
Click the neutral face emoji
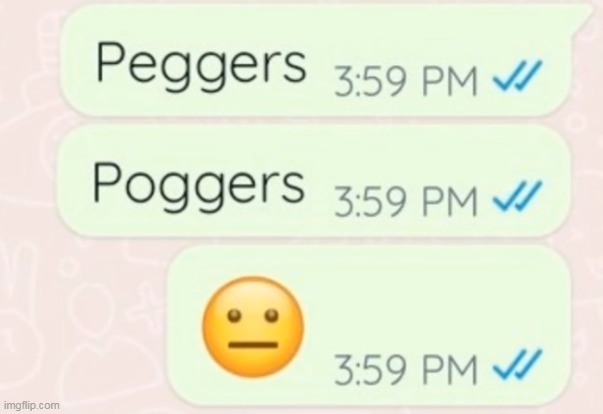tap(253, 326)
